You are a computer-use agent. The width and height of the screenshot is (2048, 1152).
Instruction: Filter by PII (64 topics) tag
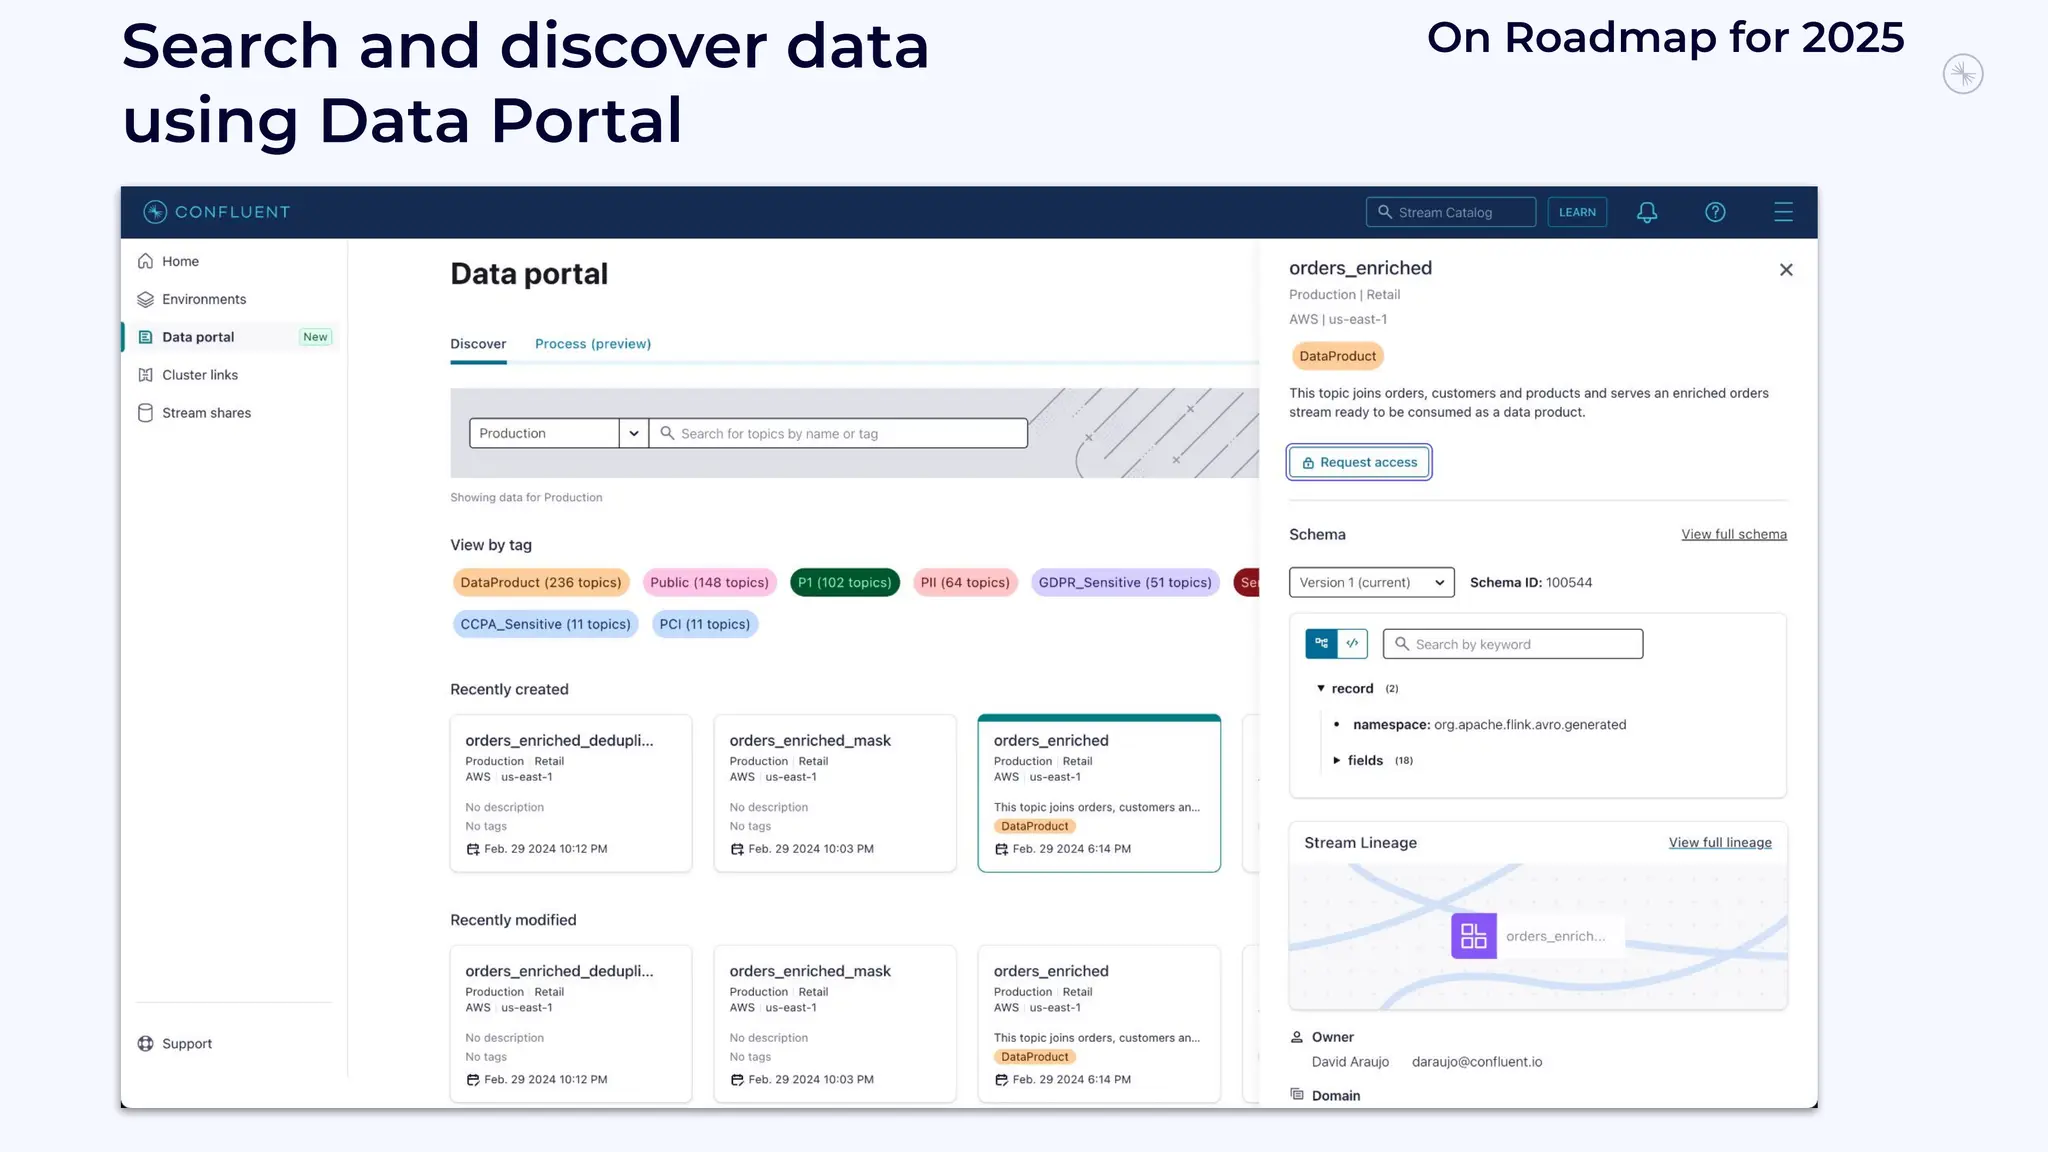pyautogui.click(x=965, y=582)
